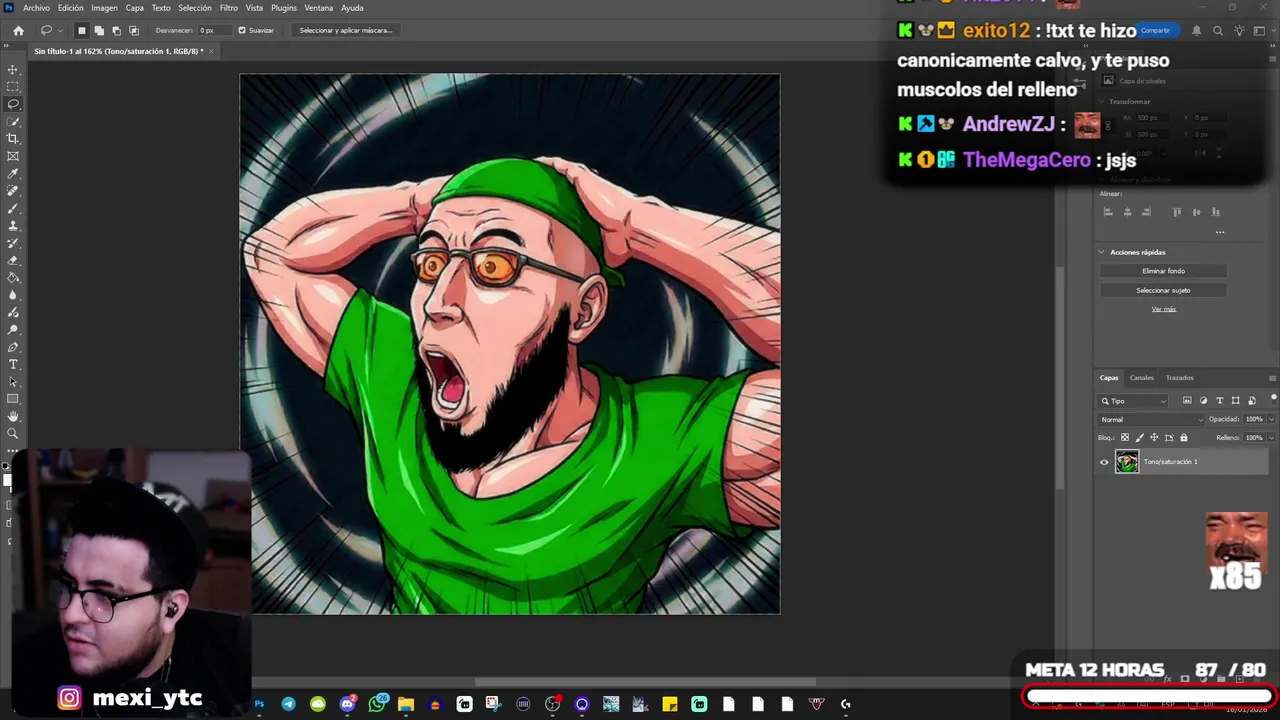Screen dimensions: 1280x720
Task: Click align vertical centers icon
Action: click(x=1196, y=212)
